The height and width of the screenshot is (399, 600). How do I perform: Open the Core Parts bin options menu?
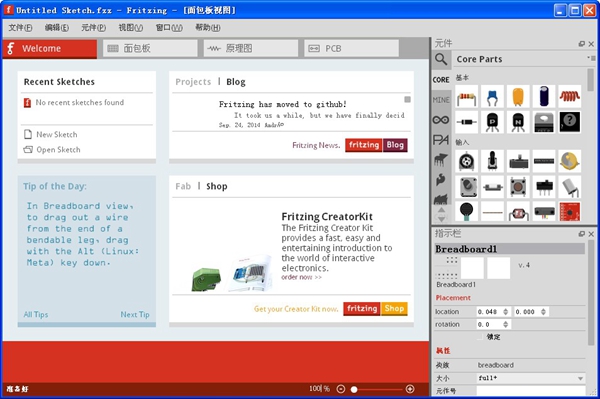(591, 58)
